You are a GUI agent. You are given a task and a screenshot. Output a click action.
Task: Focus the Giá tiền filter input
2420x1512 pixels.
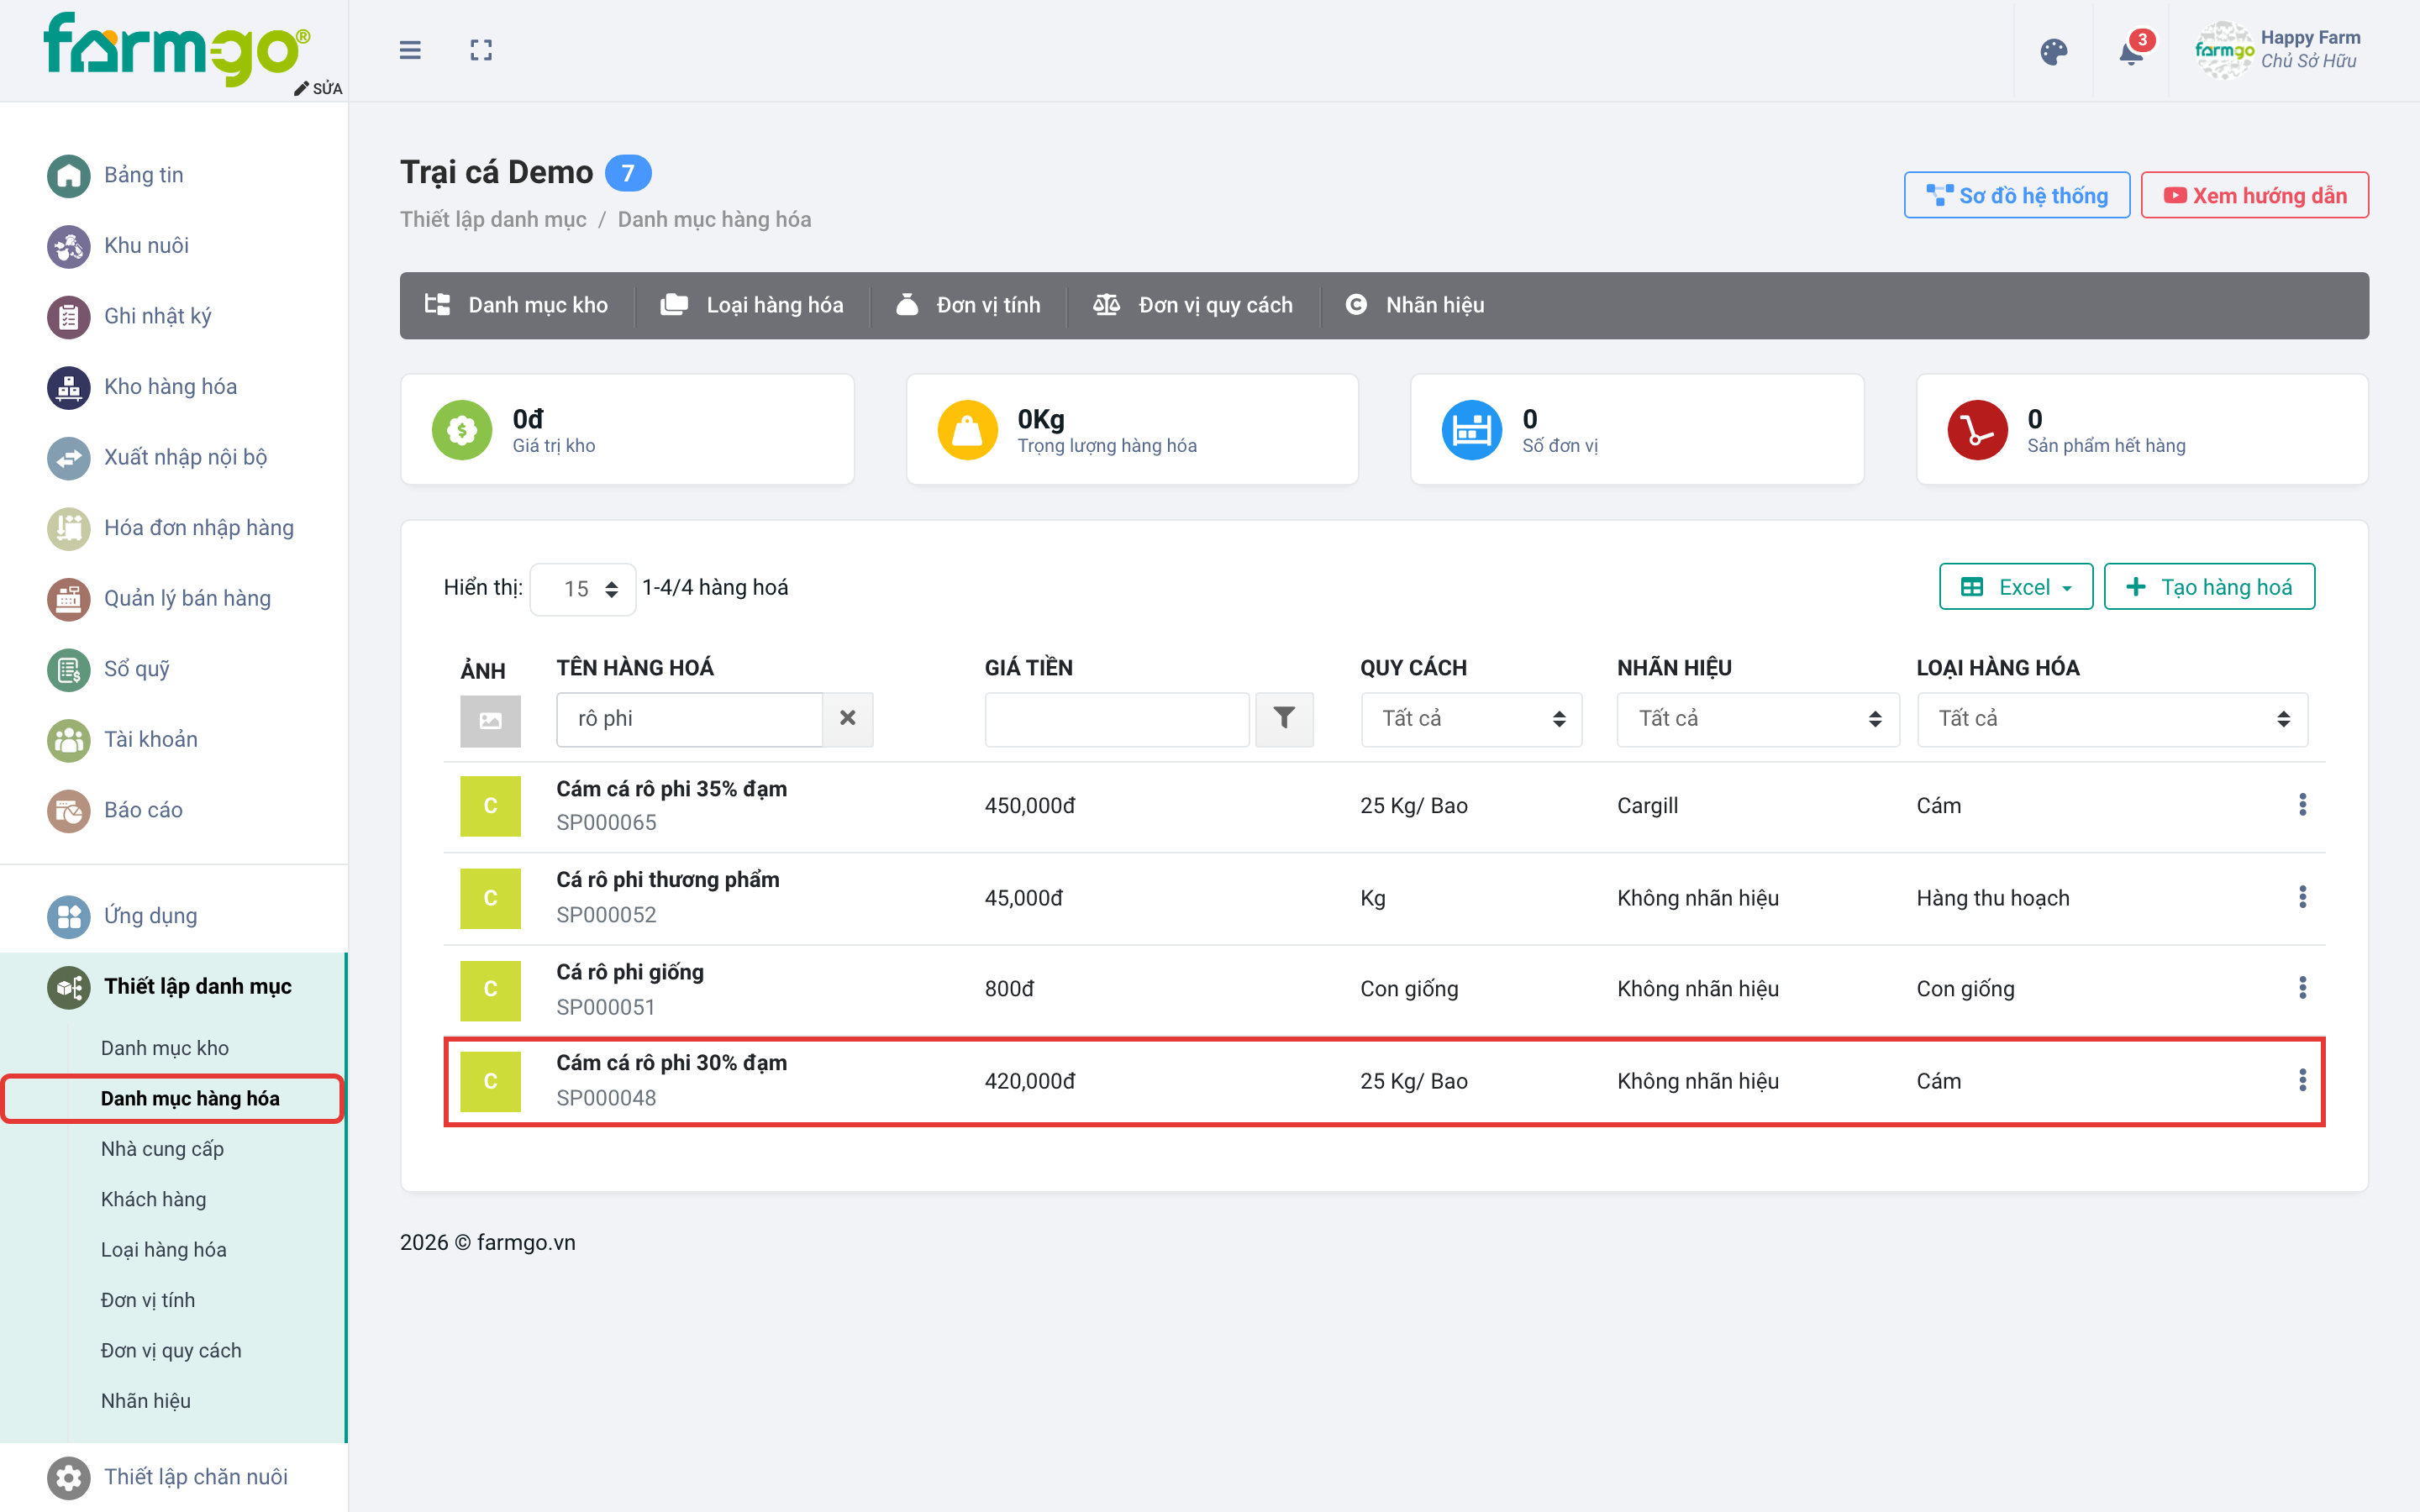pos(1117,718)
